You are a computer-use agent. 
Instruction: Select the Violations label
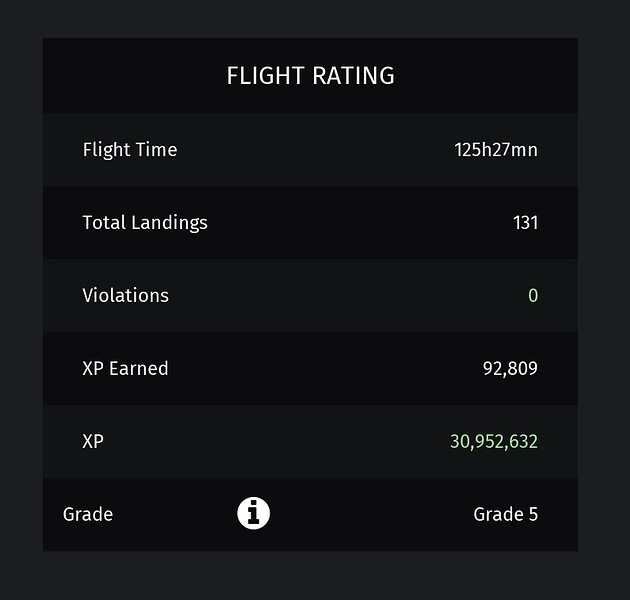[125, 295]
